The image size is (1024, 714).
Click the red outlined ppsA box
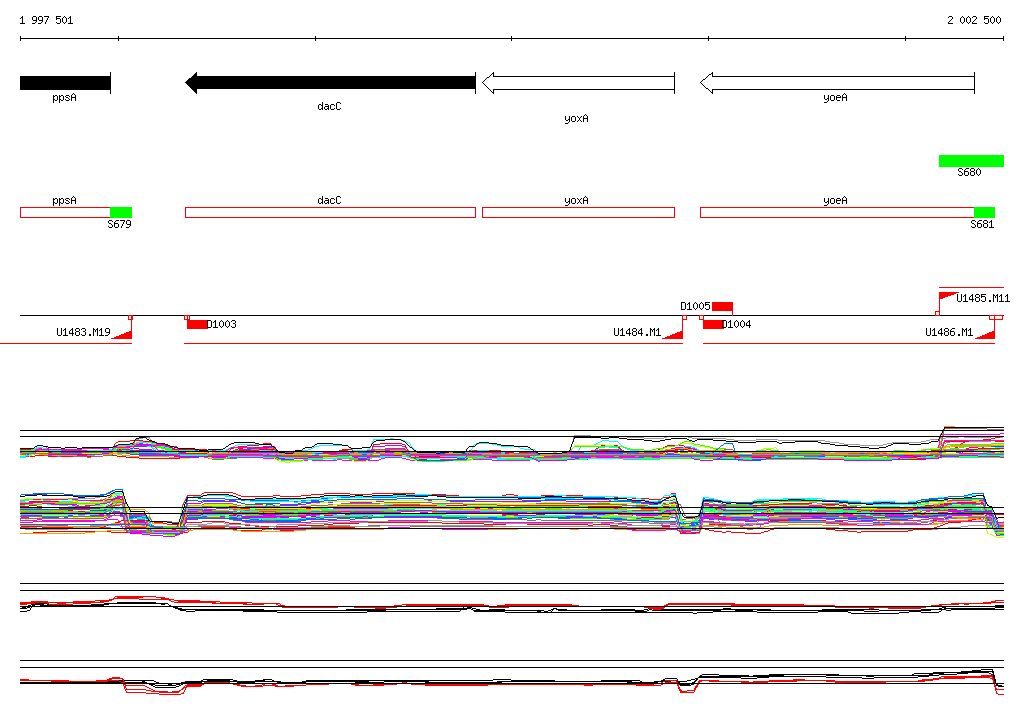65,212
